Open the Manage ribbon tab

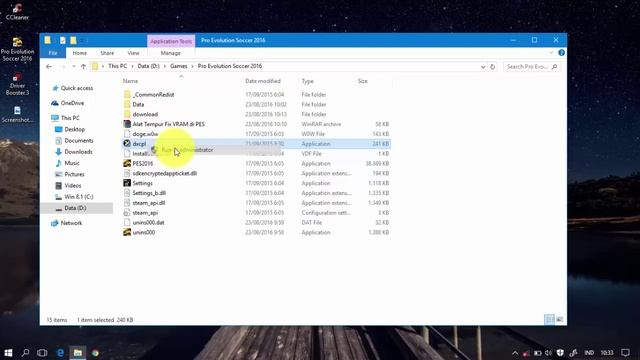click(171, 53)
